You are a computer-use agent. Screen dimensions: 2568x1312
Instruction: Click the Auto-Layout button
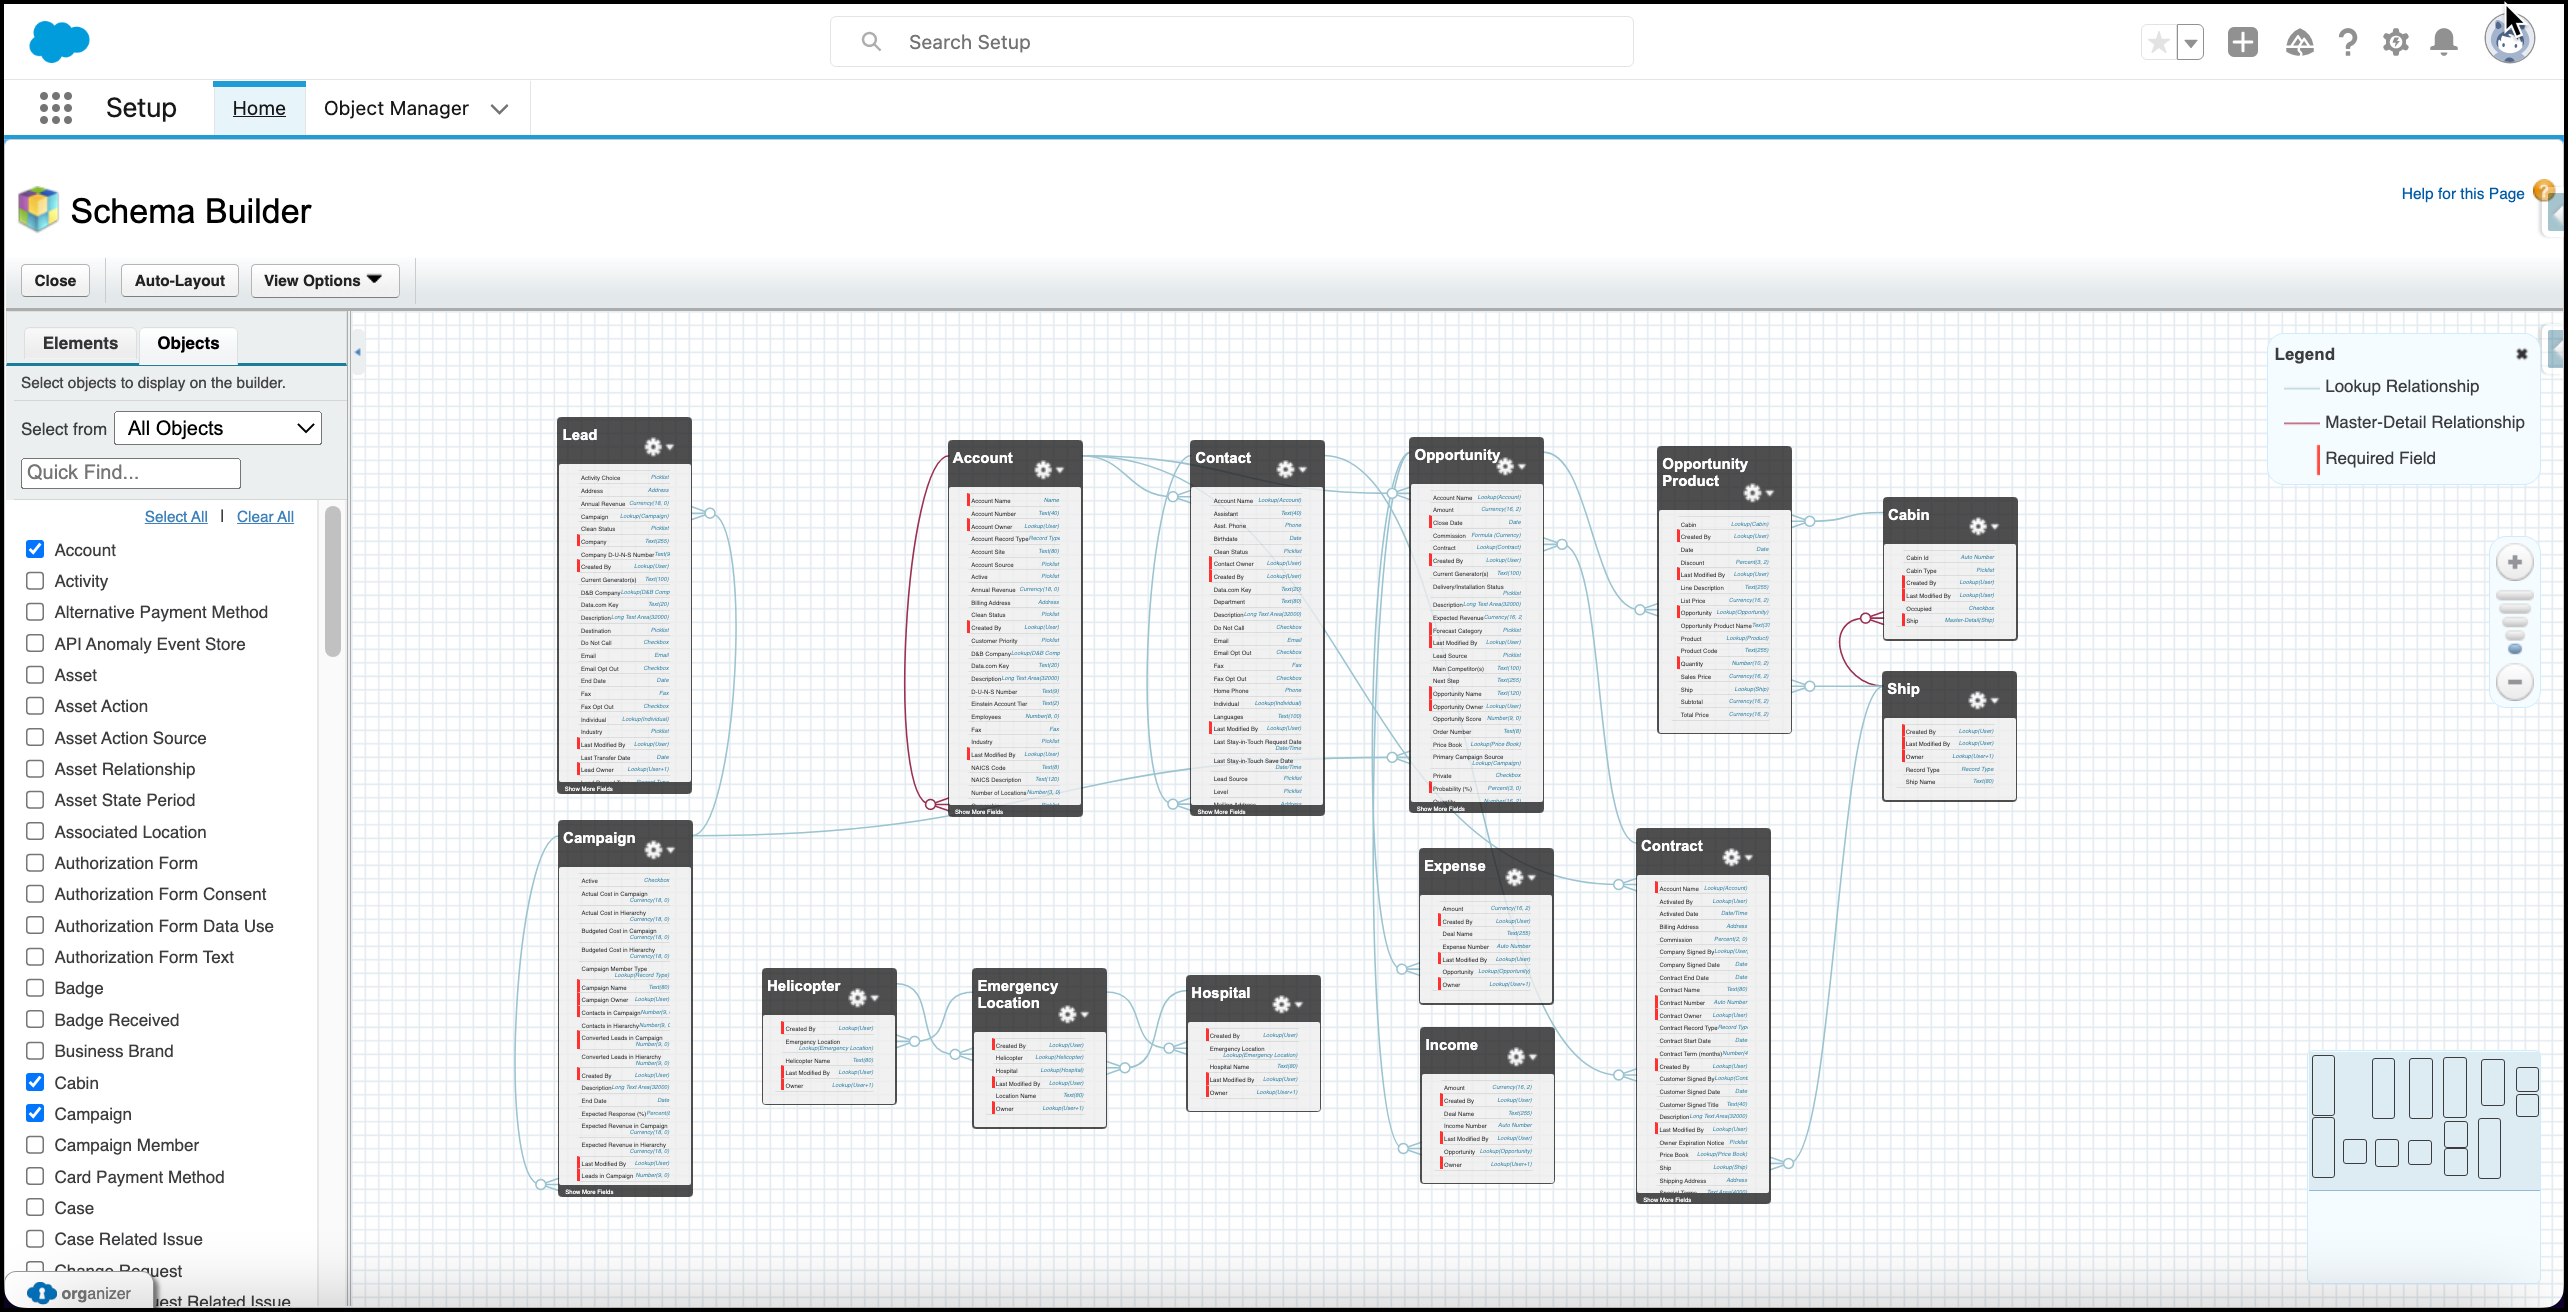[180, 281]
